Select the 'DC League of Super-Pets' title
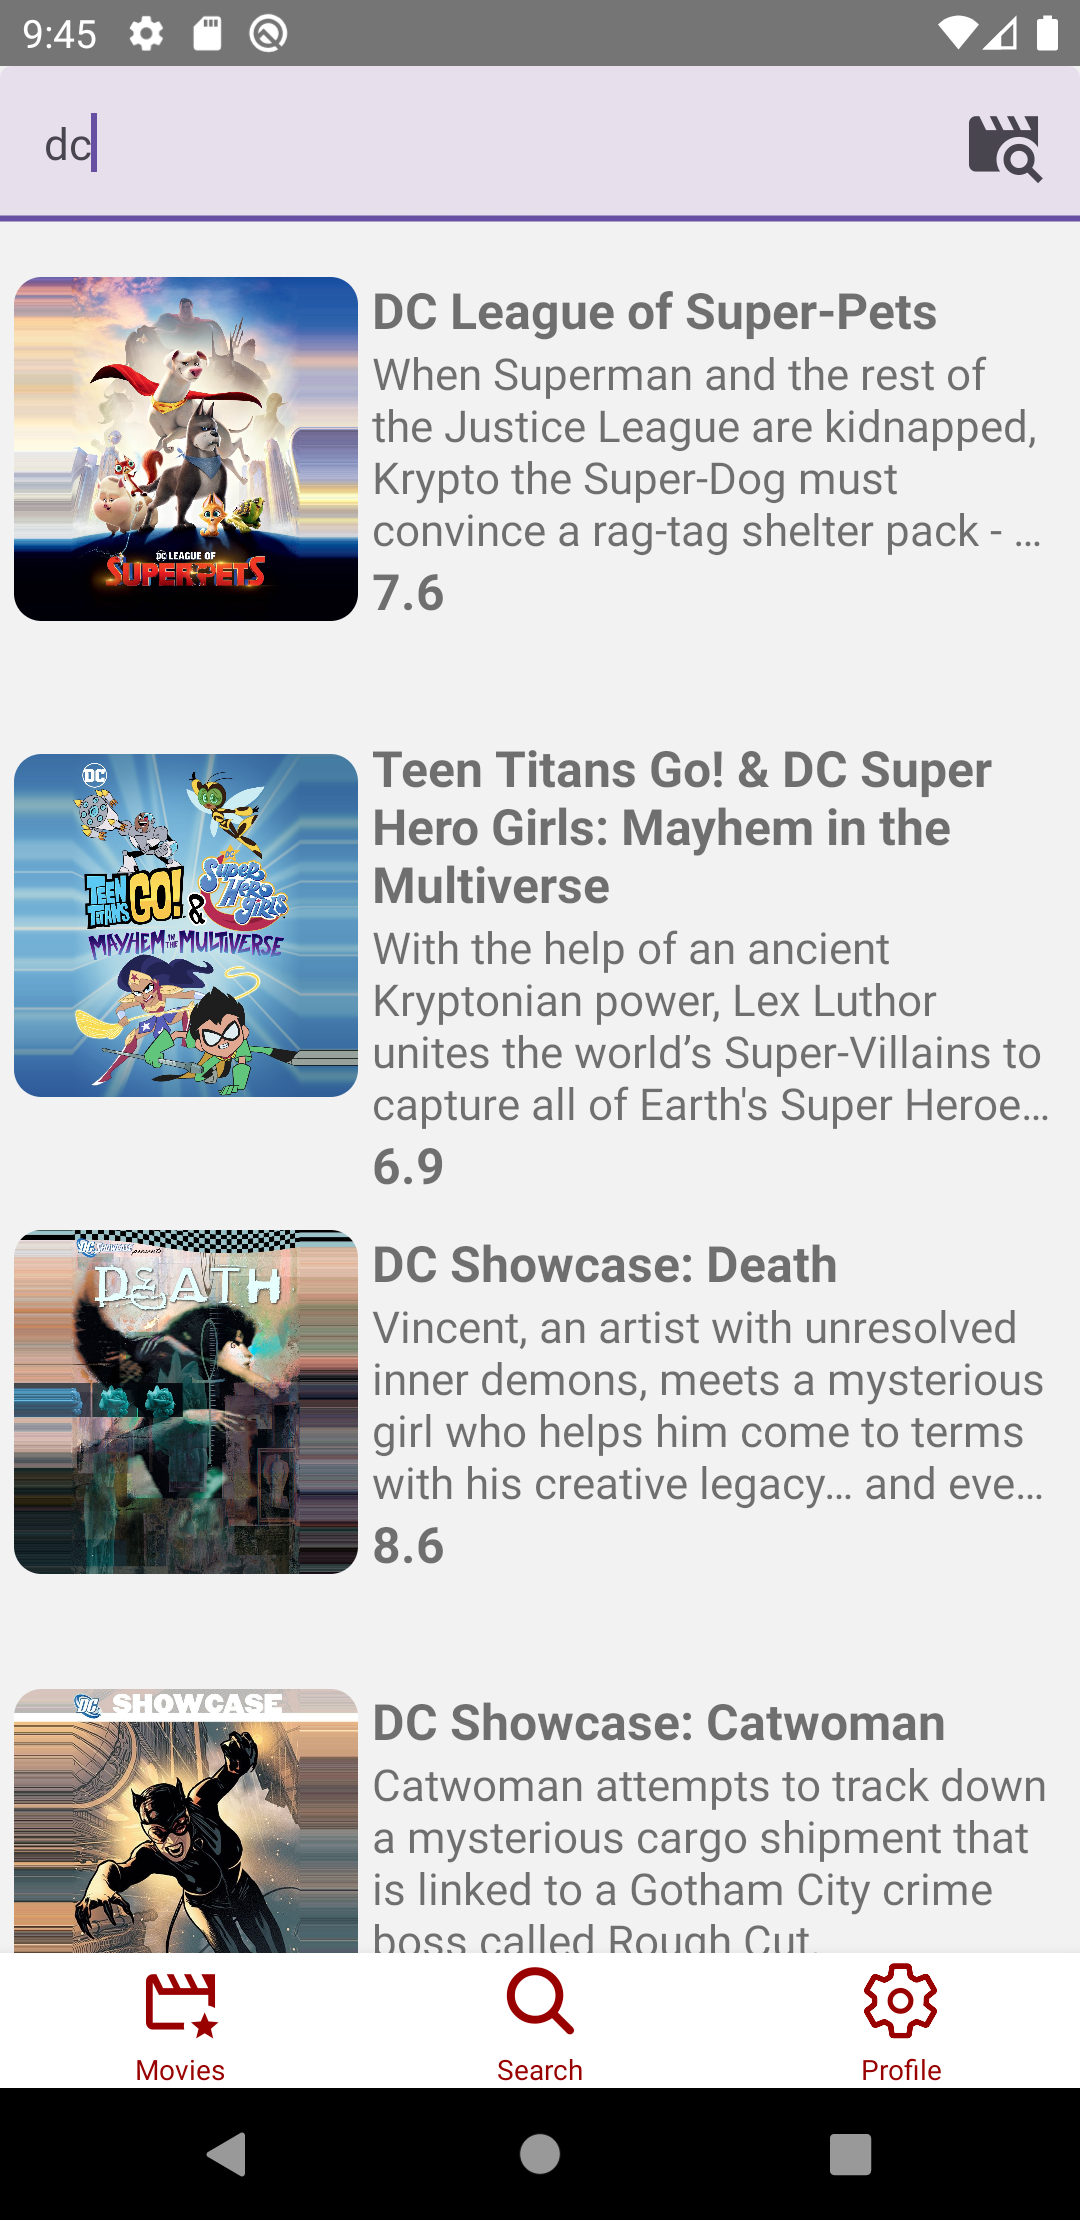Viewport: 1080px width, 2220px height. tap(655, 312)
